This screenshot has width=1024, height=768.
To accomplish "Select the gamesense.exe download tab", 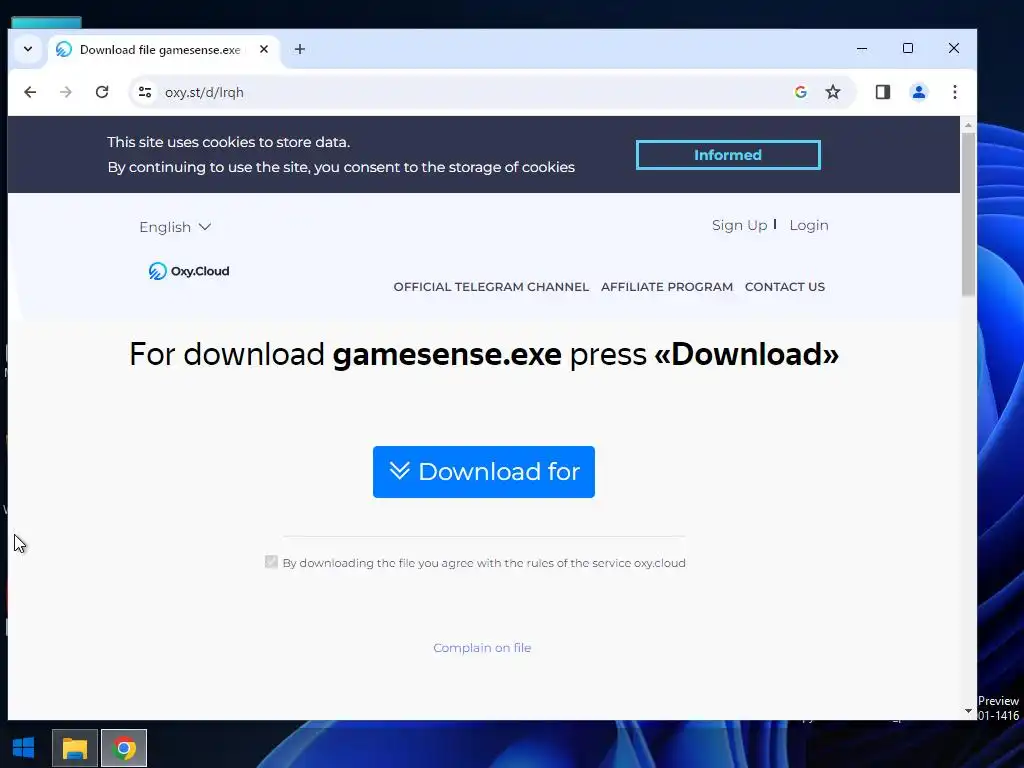I will tap(160, 50).
